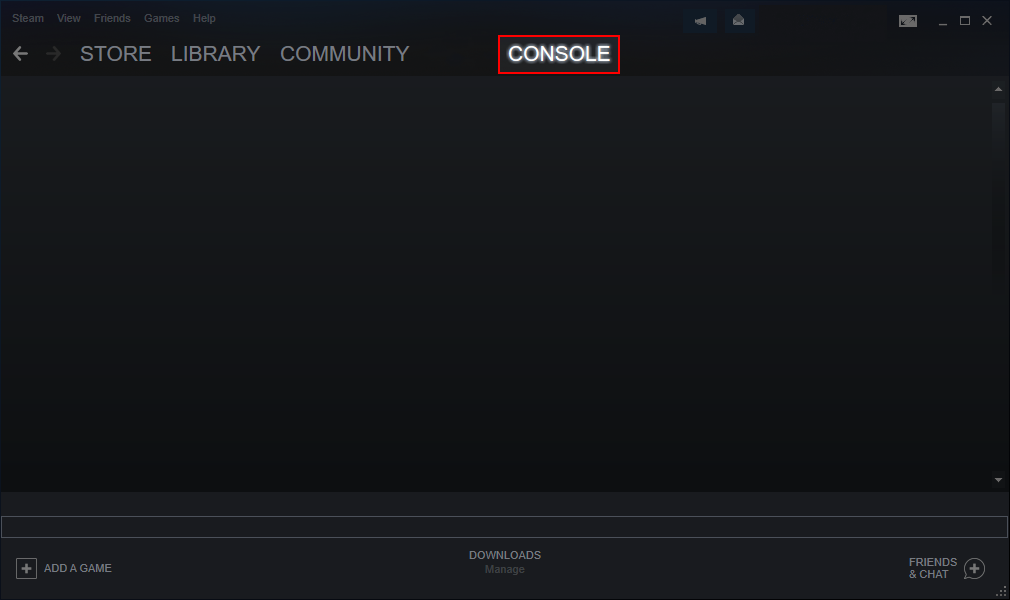The height and width of the screenshot is (600, 1010).
Task: Open the megaphone announcements icon
Action: coord(700,21)
